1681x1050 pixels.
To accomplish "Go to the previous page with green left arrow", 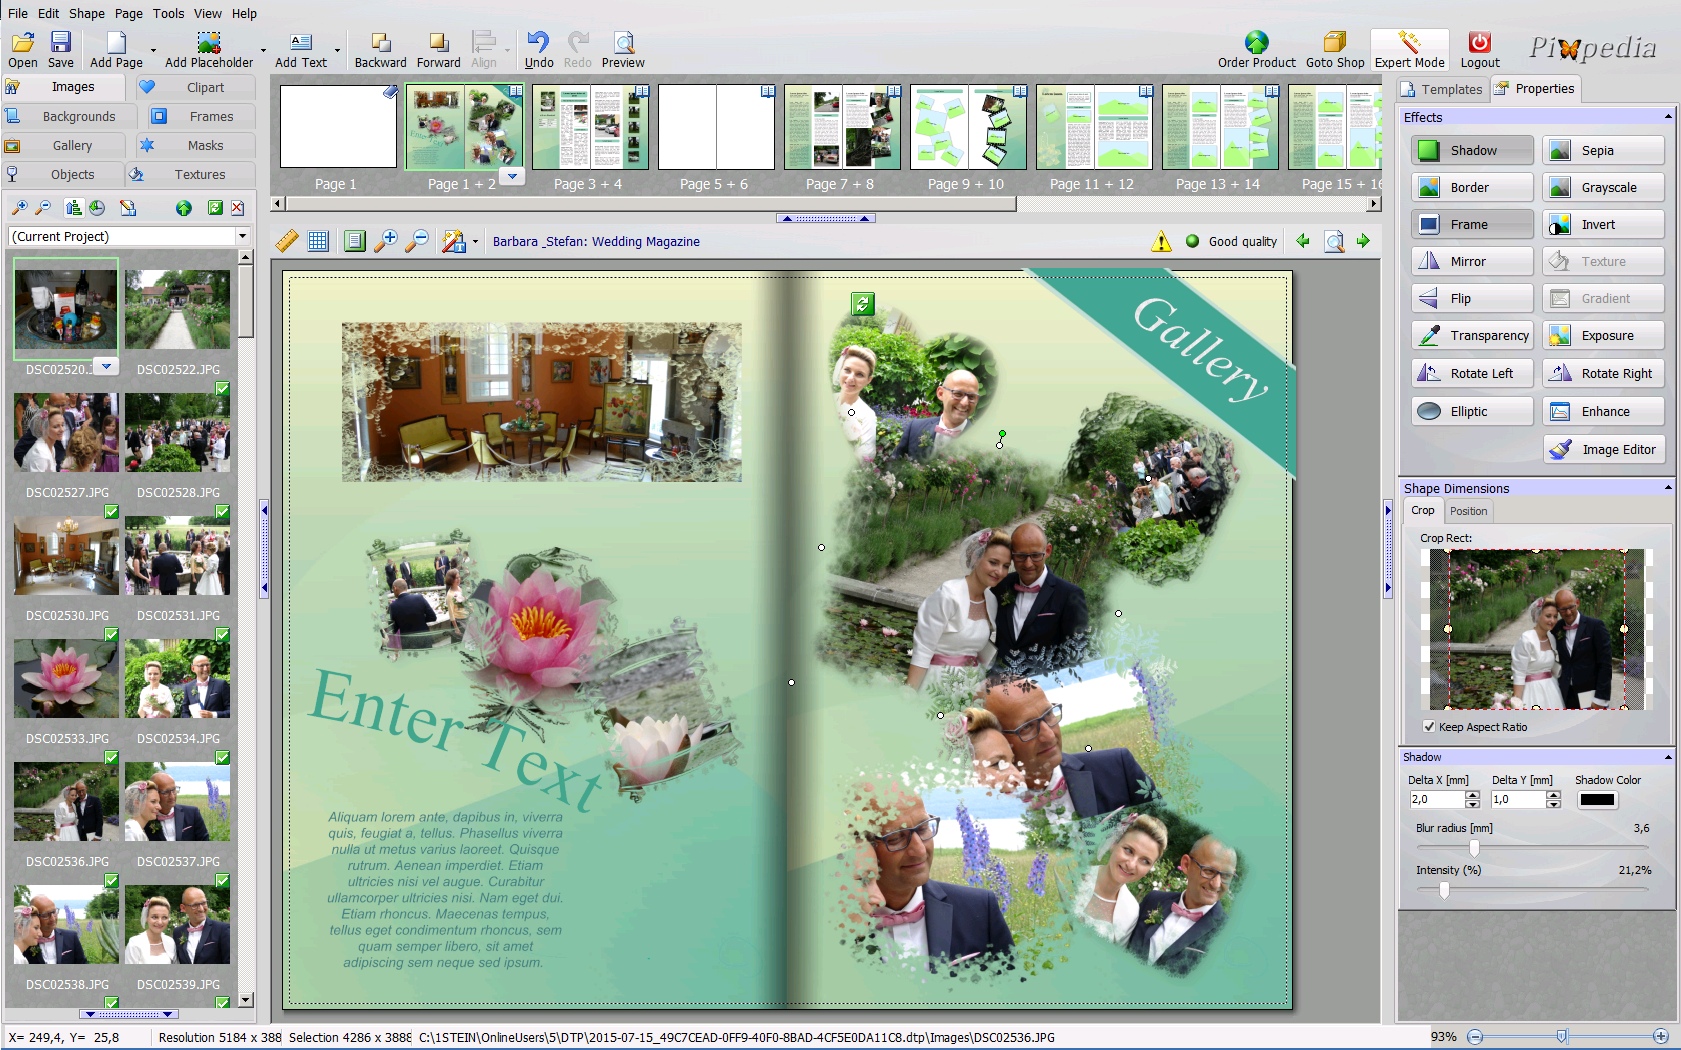I will pos(1302,241).
